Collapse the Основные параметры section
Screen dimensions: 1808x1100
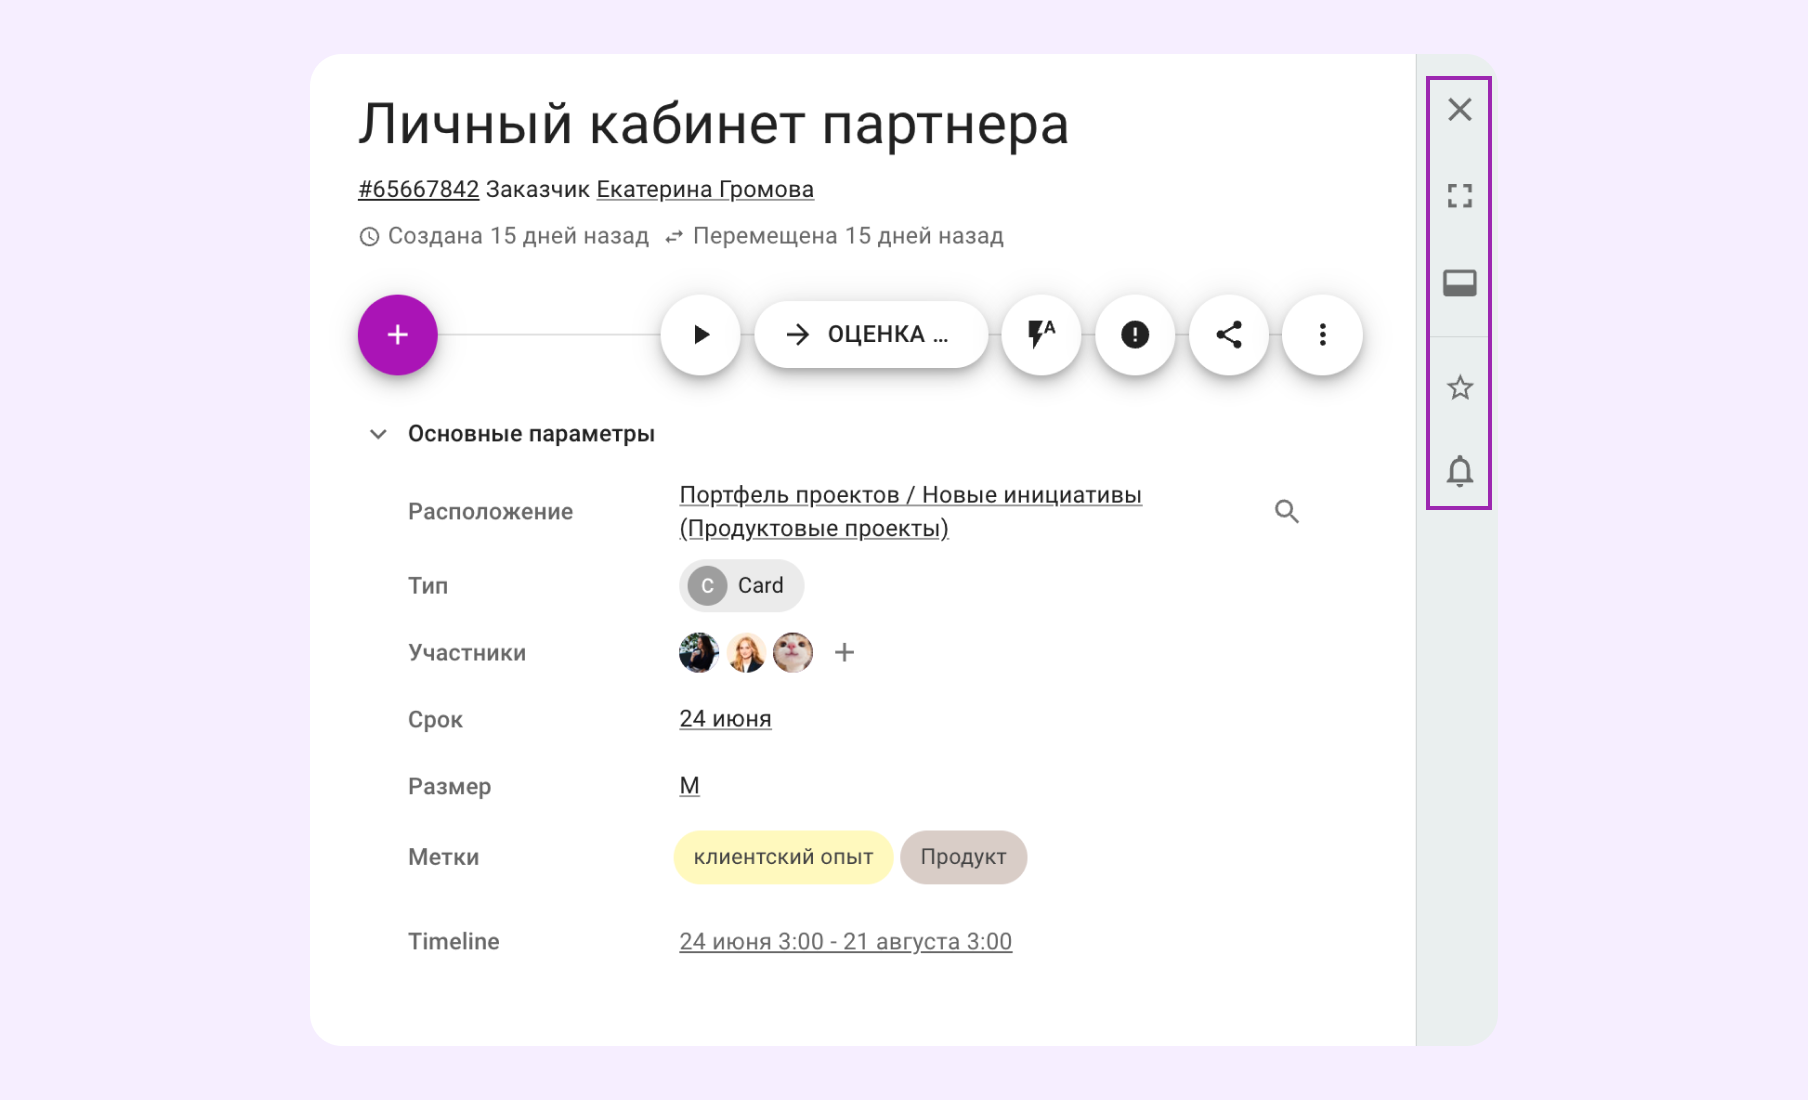[x=378, y=434]
